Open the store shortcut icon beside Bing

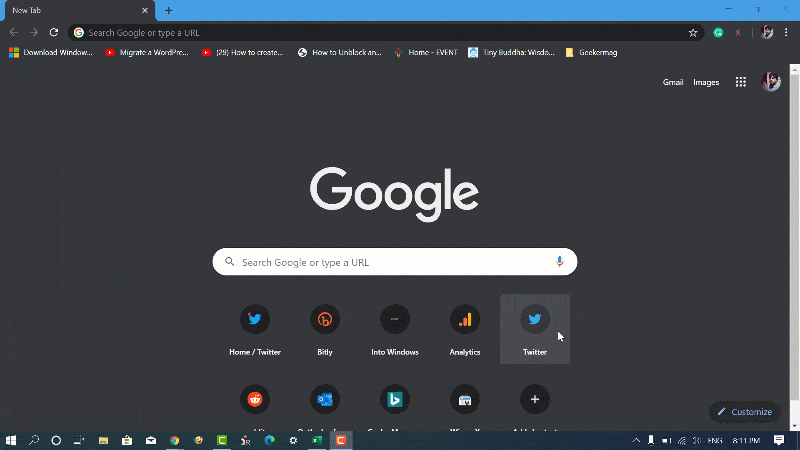tap(465, 399)
